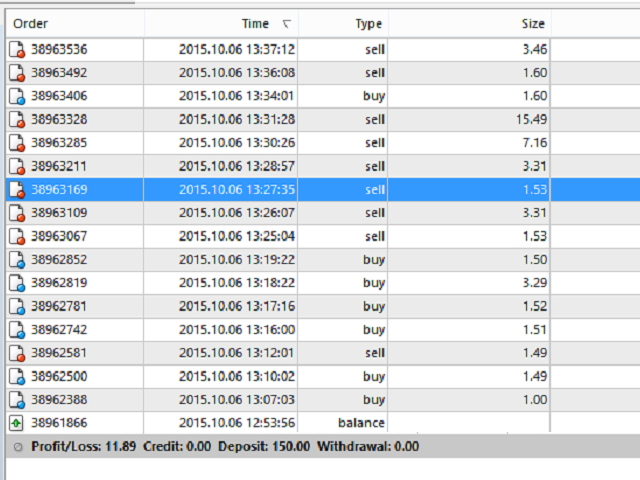640x480 pixels.
Task: Click the Withdrawal: 0.00 summary text
Action: point(368,447)
